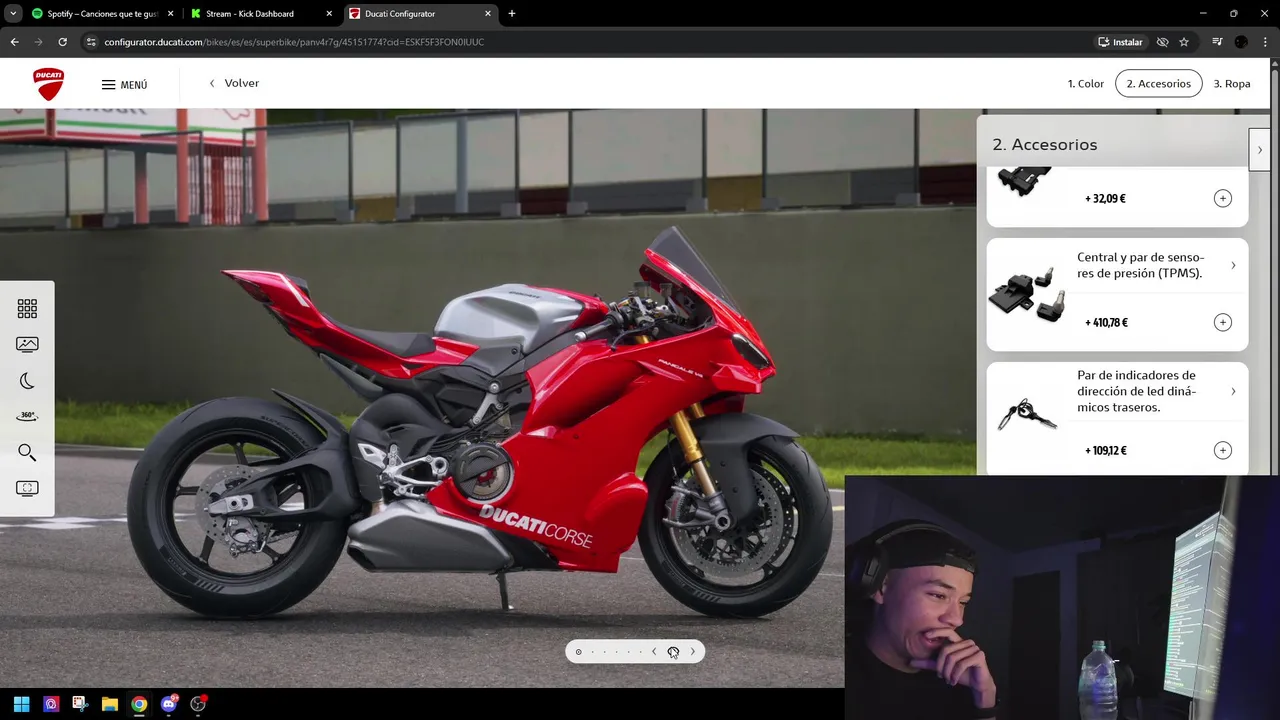The image size is (1280, 720).
Task: Open the Windows Start menu
Action: click(x=21, y=704)
